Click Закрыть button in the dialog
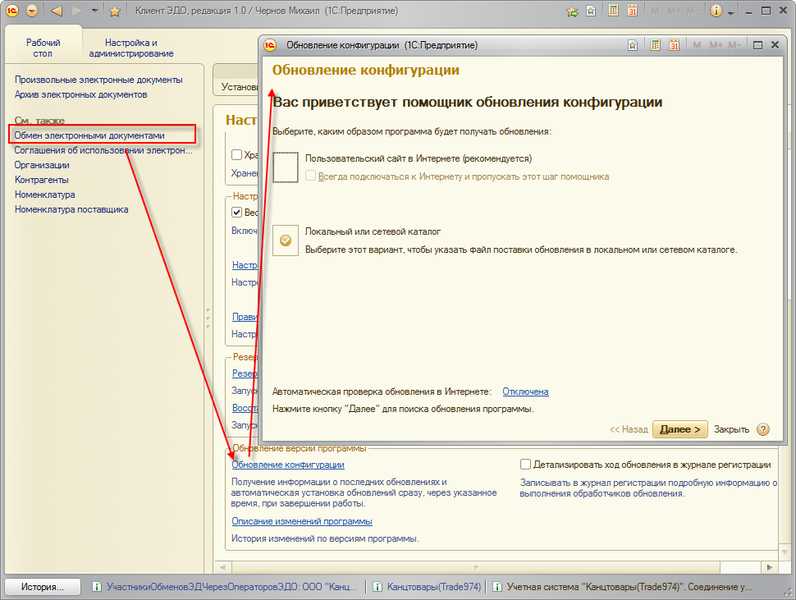796x600 pixels. [731, 429]
